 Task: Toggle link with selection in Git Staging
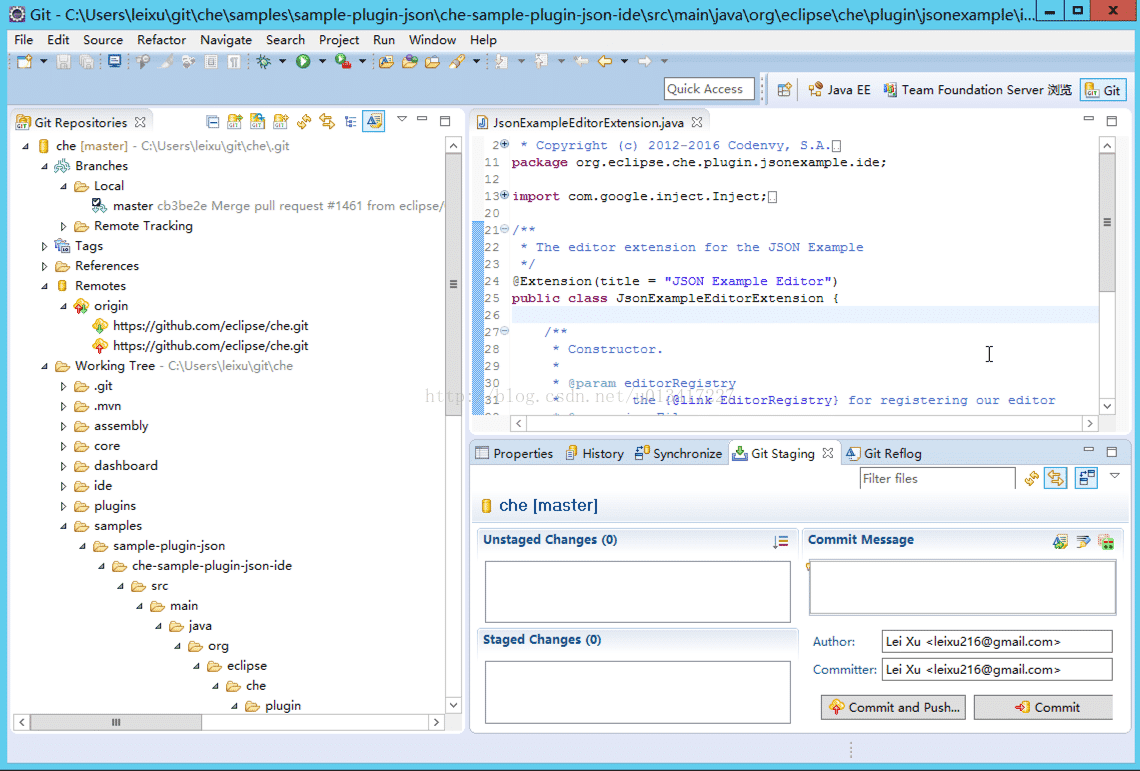(x=1055, y=479)
